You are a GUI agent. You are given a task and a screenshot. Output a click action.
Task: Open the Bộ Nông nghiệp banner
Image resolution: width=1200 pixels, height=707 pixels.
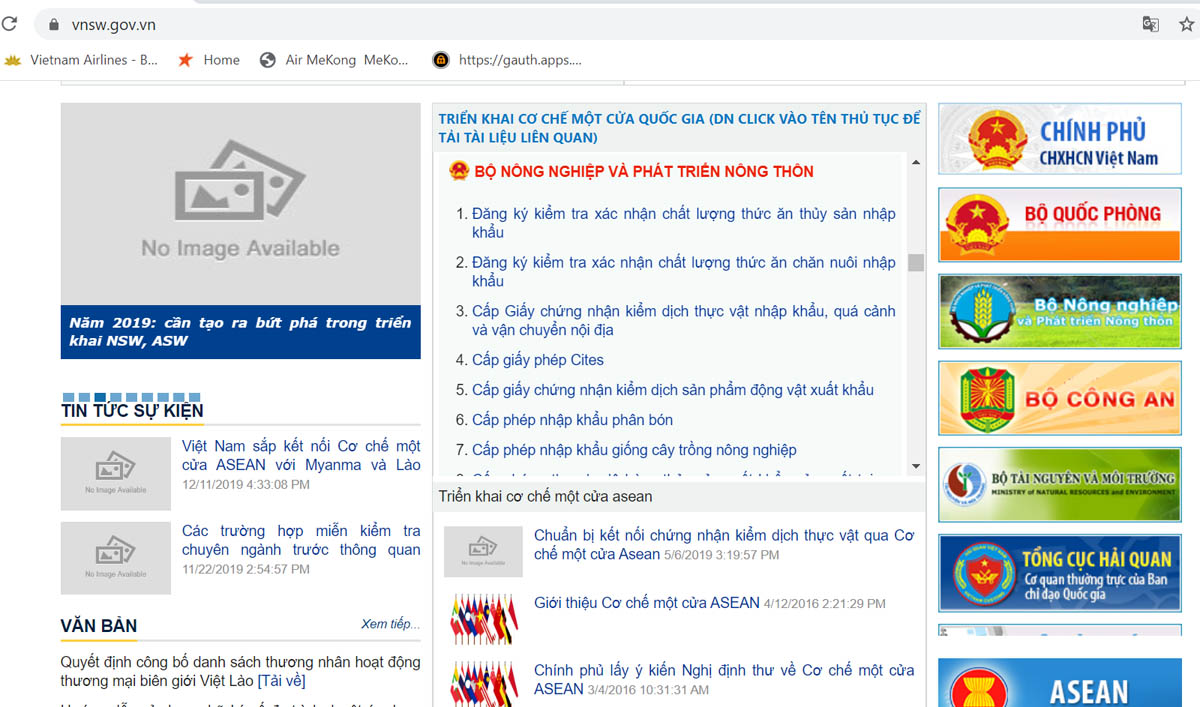coord(1060,311)
